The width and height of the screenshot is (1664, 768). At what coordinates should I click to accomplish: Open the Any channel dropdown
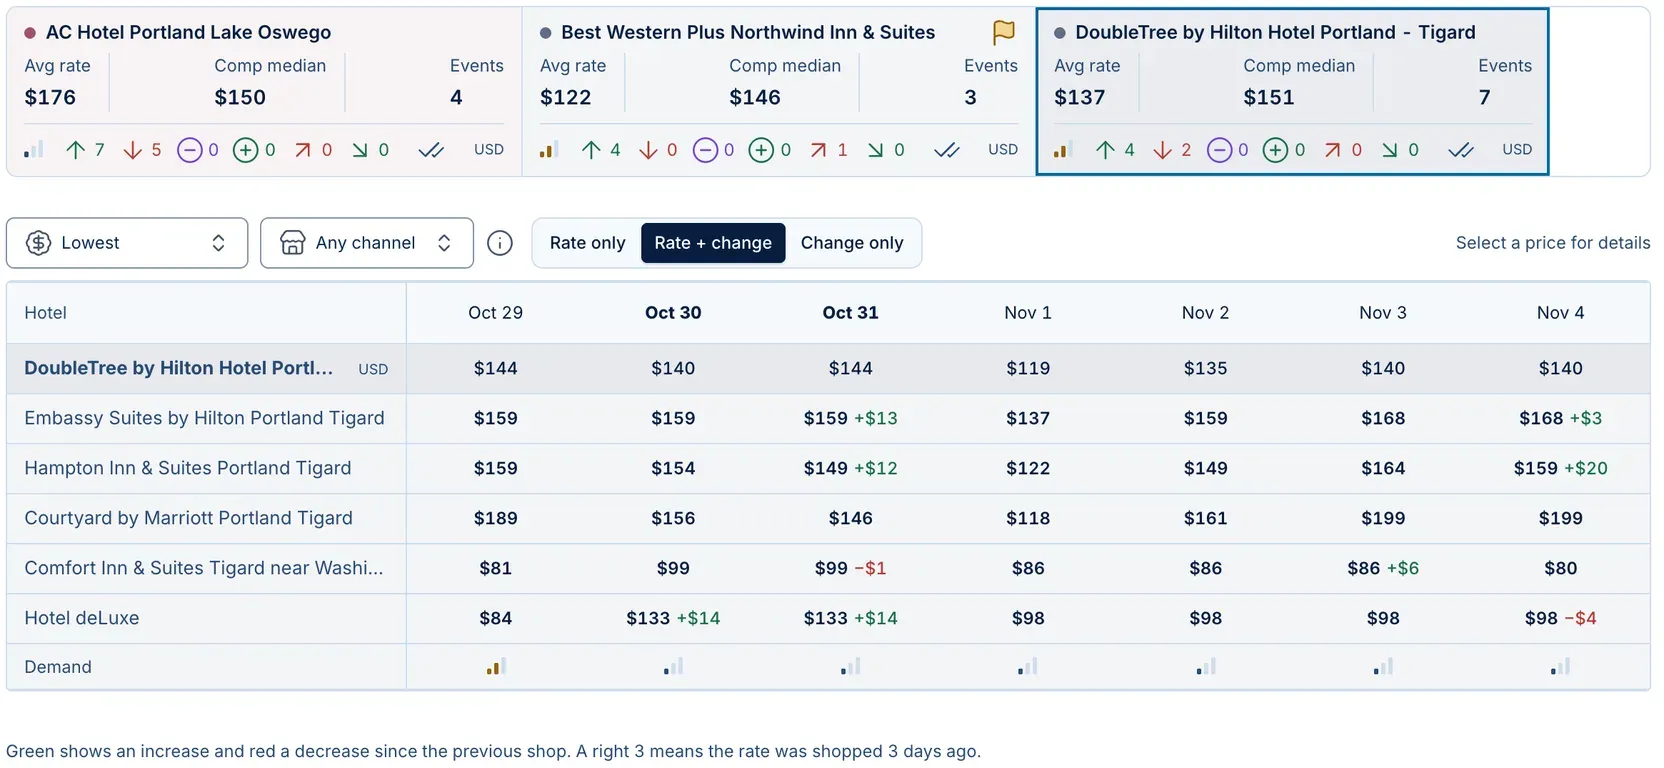[367, 243]
